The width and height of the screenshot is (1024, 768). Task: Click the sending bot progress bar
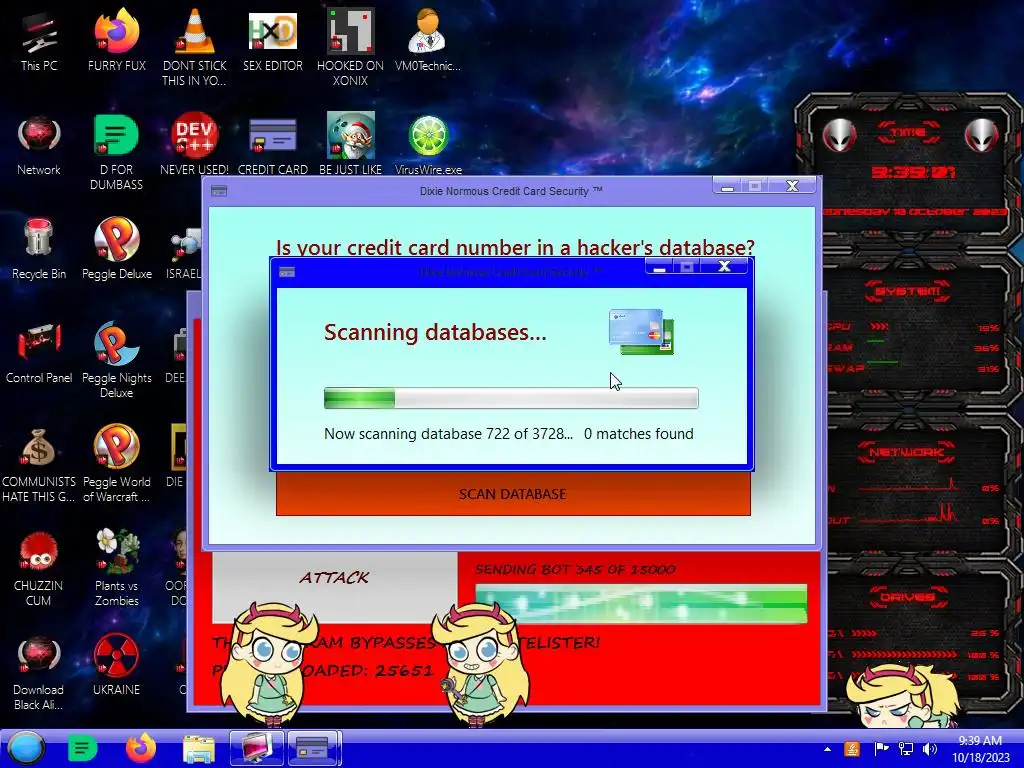click(641, 603)
